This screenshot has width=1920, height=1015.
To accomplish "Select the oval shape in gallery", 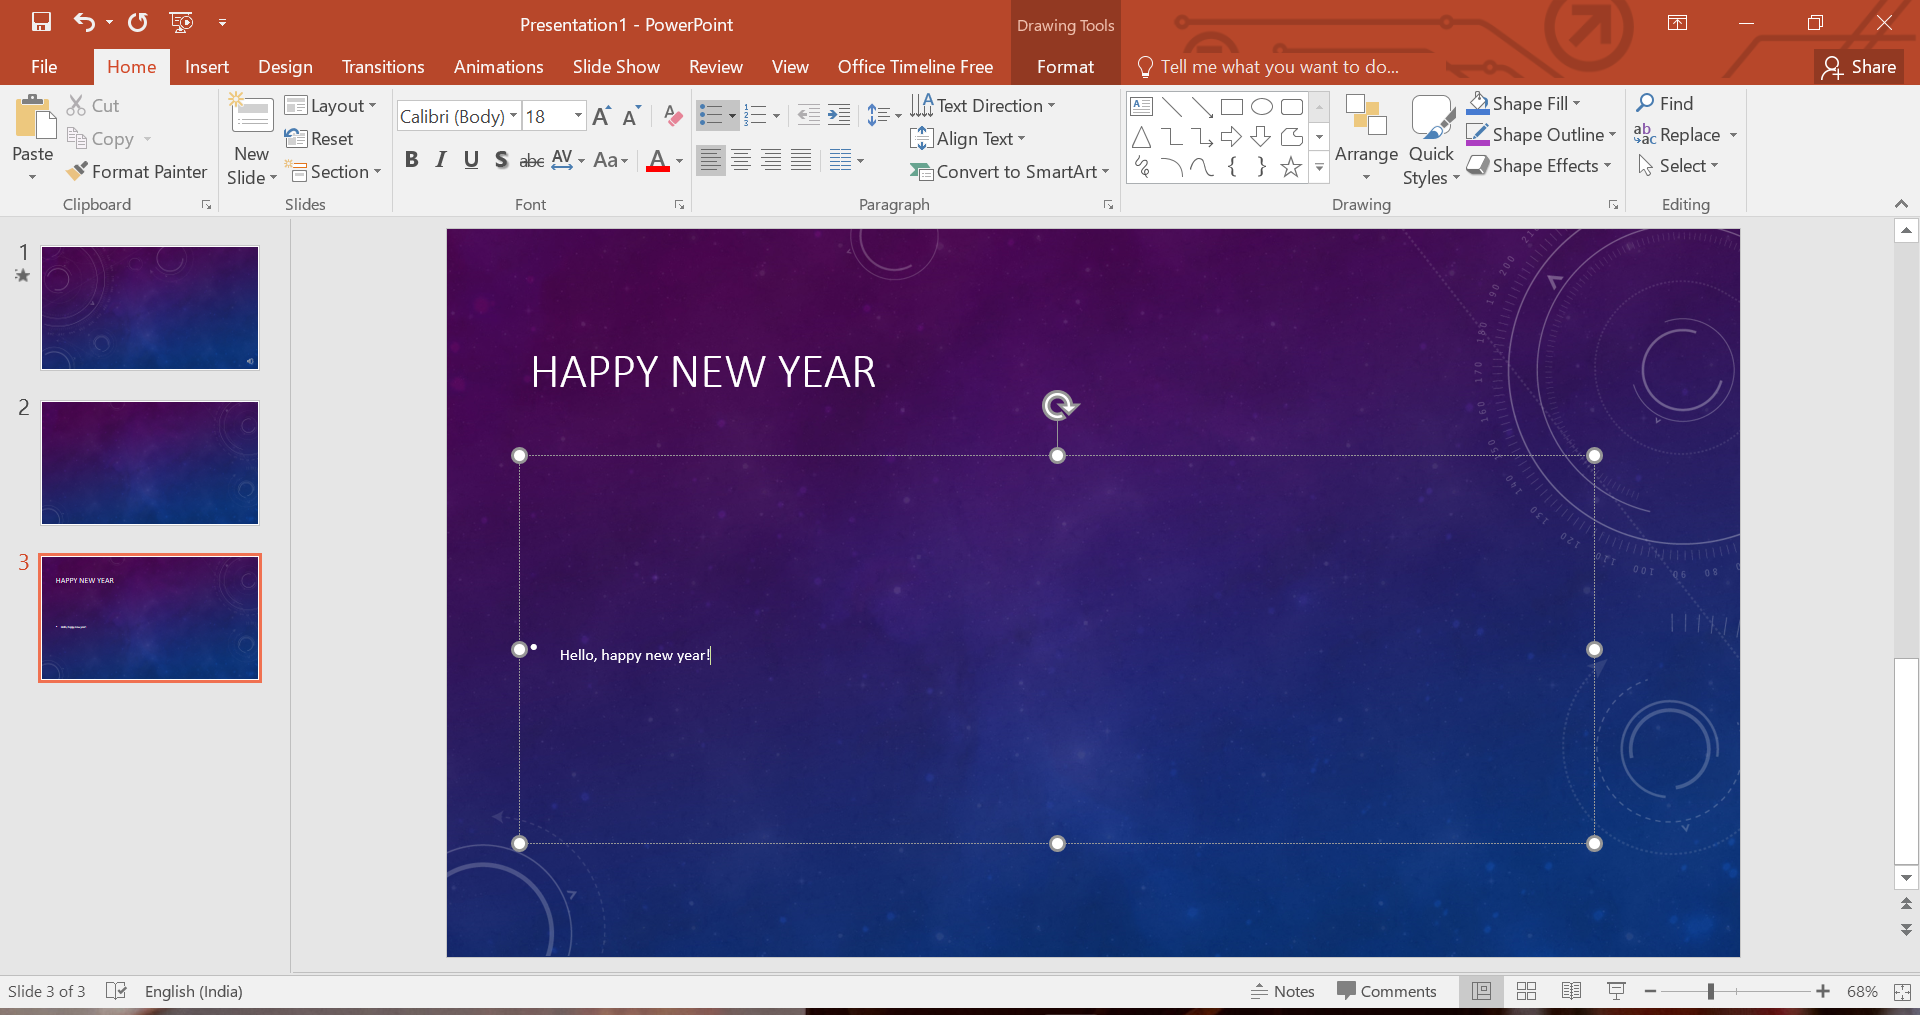I will [x=1262, y=106].
